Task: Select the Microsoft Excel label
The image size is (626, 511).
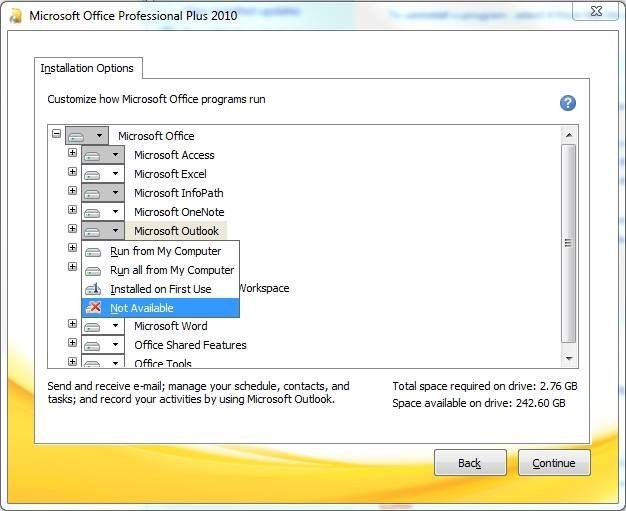Action: point(170,174)
